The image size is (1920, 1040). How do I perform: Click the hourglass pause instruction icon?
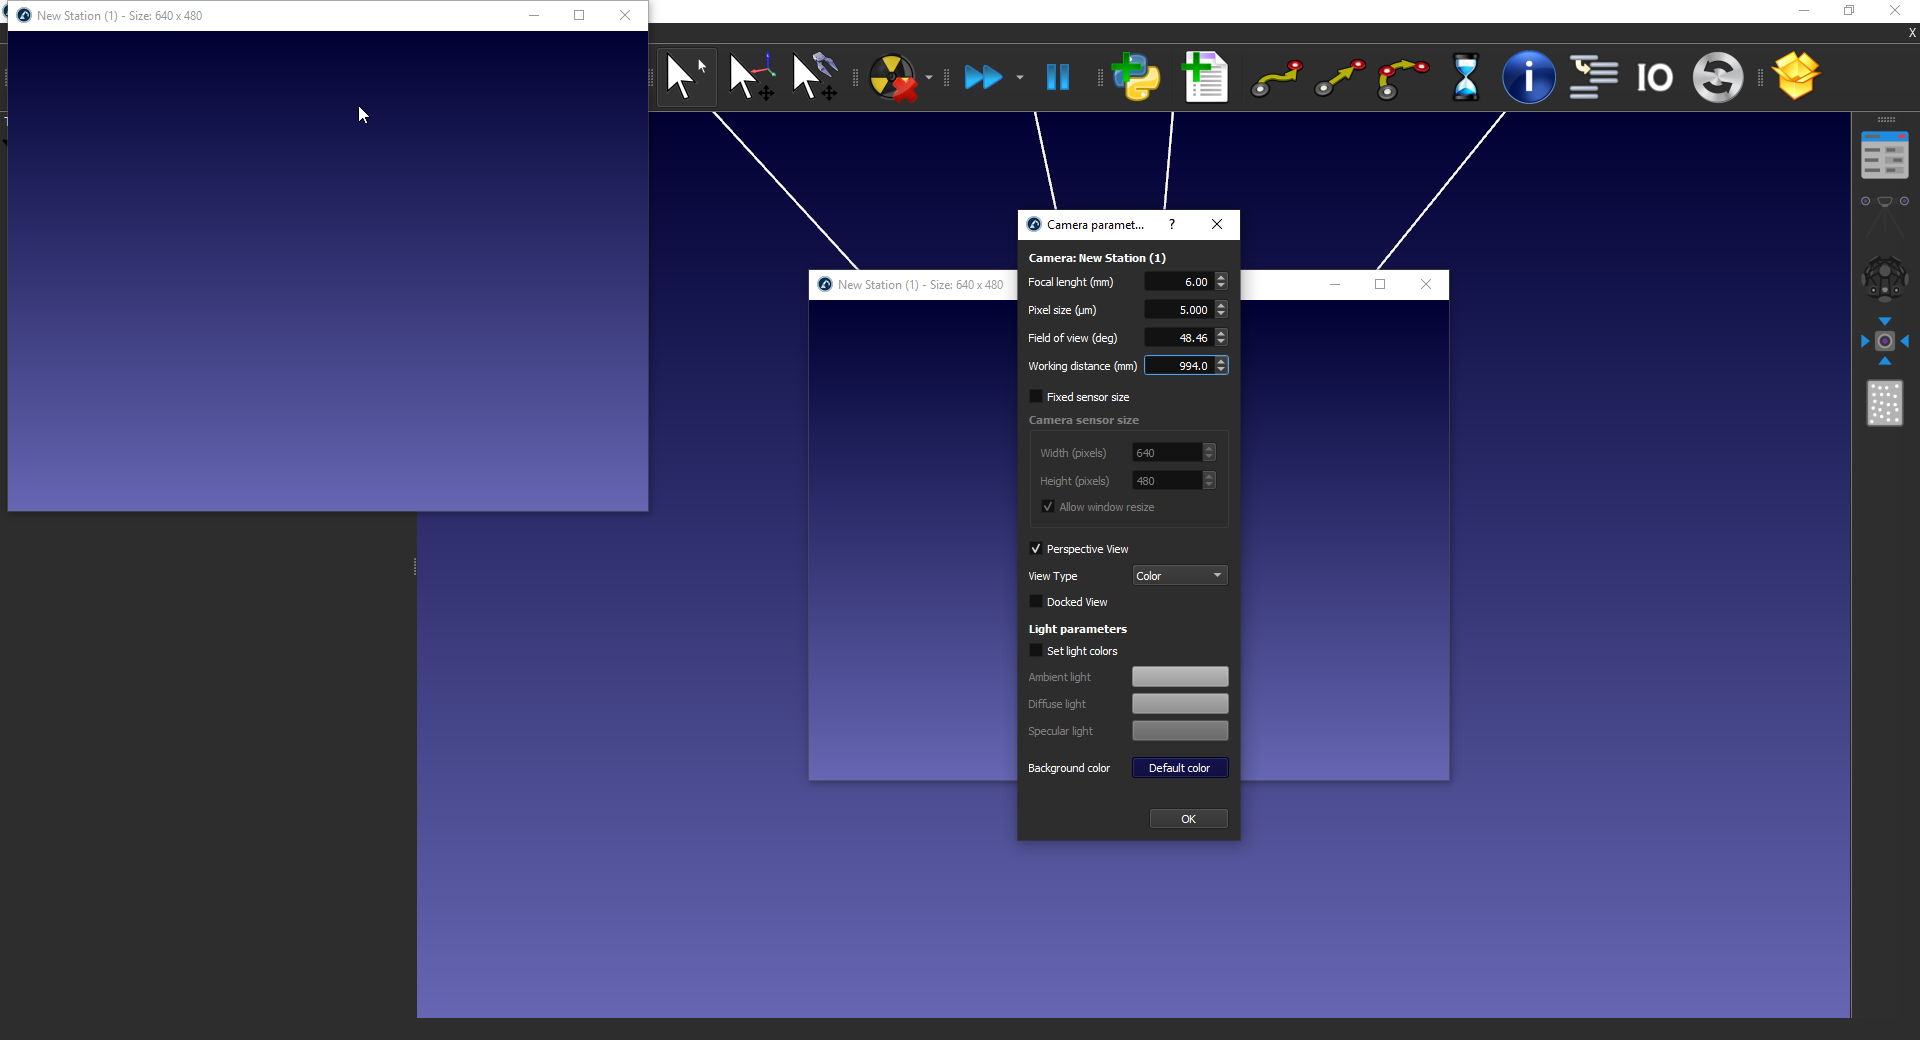click(x=1465, y=77)
